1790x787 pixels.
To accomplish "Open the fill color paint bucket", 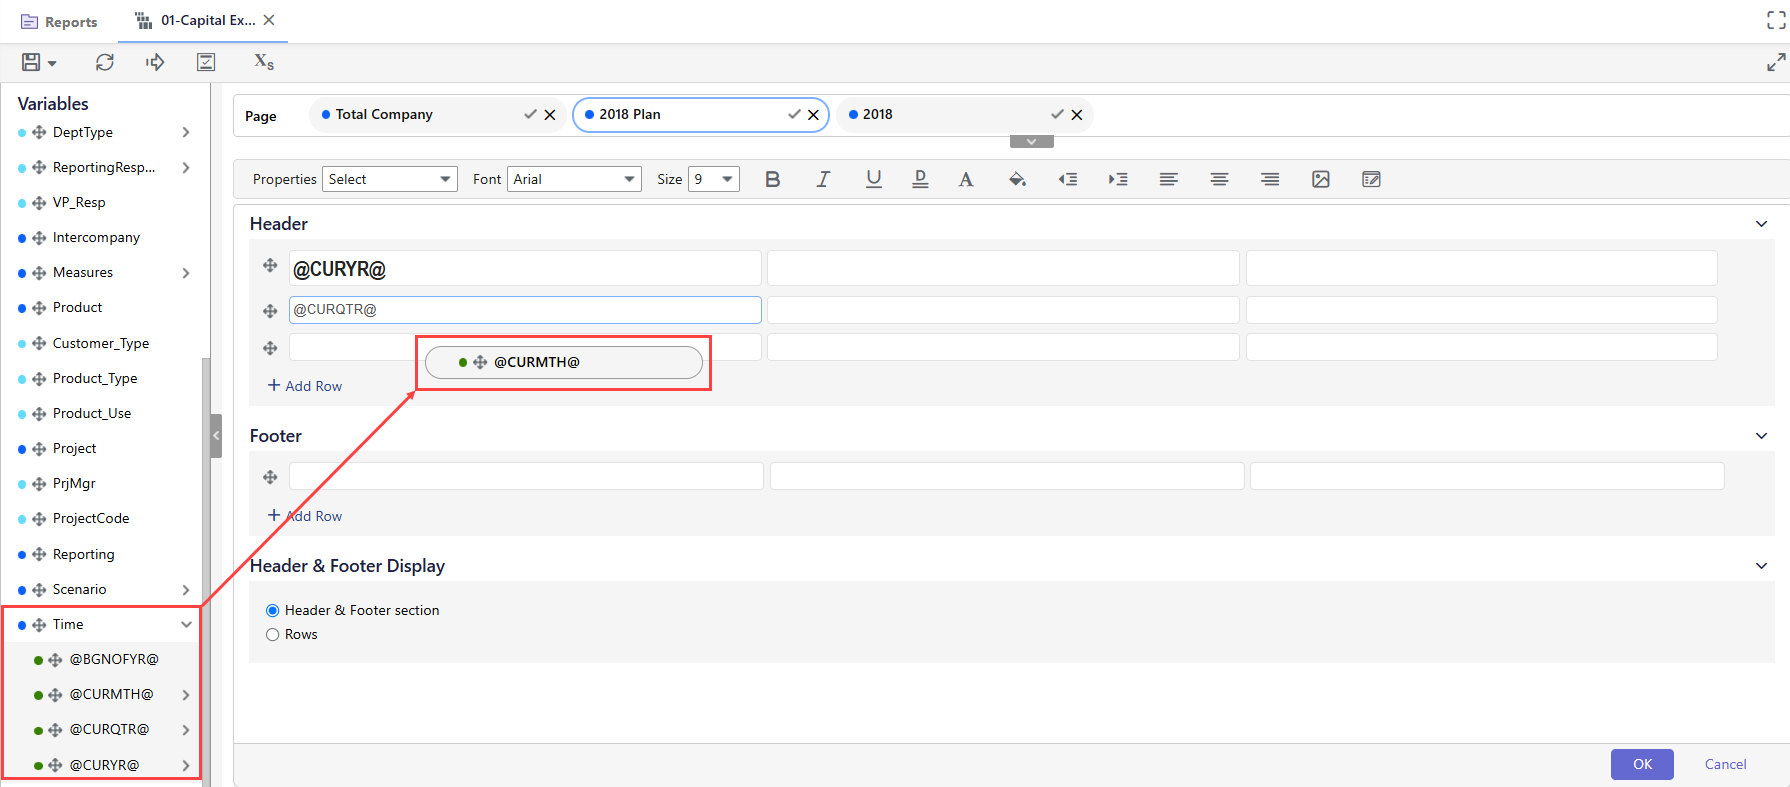I will [x=1017, y=179].
